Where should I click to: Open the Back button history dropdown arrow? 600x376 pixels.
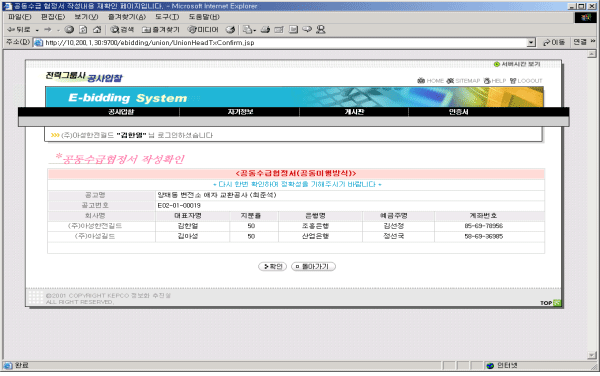[37, 30]
